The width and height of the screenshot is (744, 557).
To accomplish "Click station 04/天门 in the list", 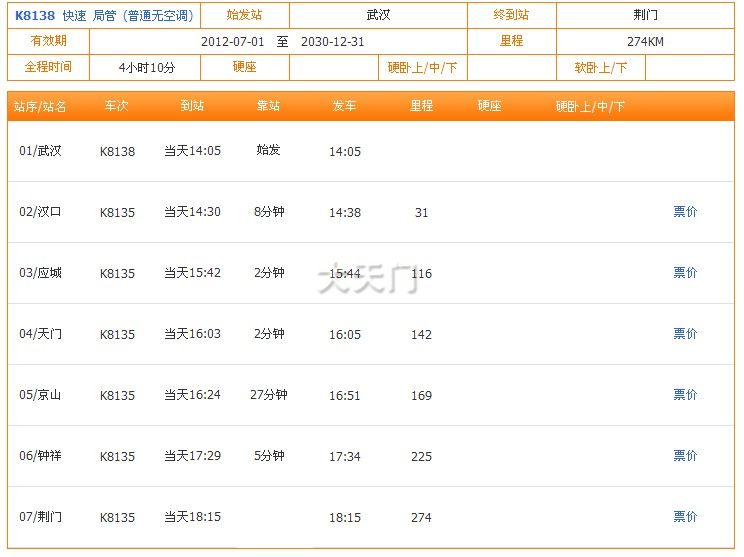I will 40,334.
